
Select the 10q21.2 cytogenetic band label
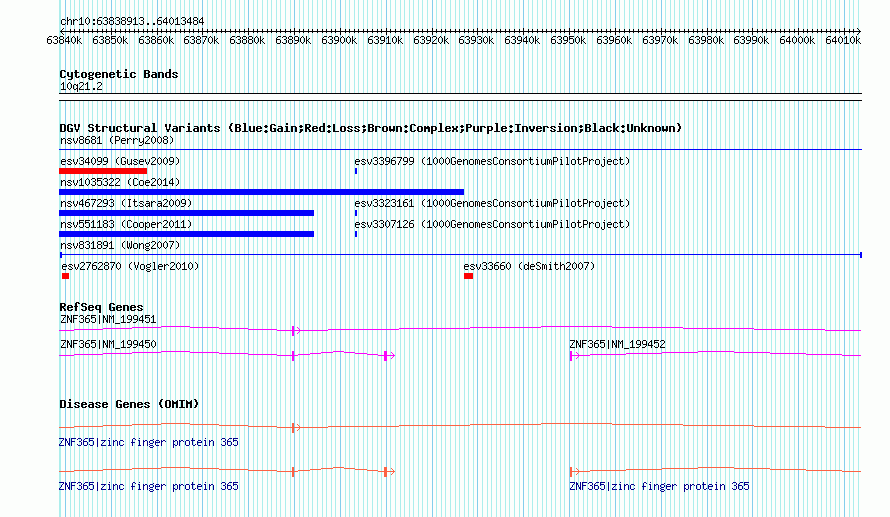pos(81,86)
